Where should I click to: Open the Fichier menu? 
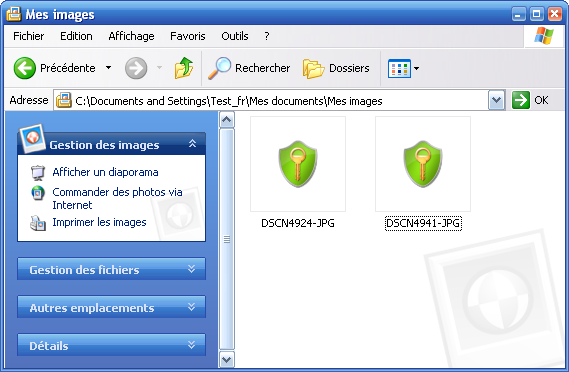[x=28, y=36]
